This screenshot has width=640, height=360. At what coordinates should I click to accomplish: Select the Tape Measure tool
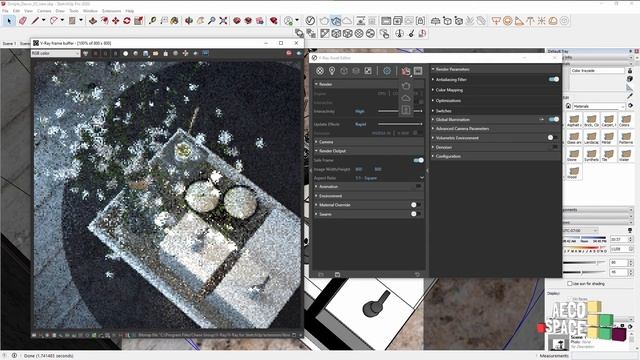tap(152, 20)
